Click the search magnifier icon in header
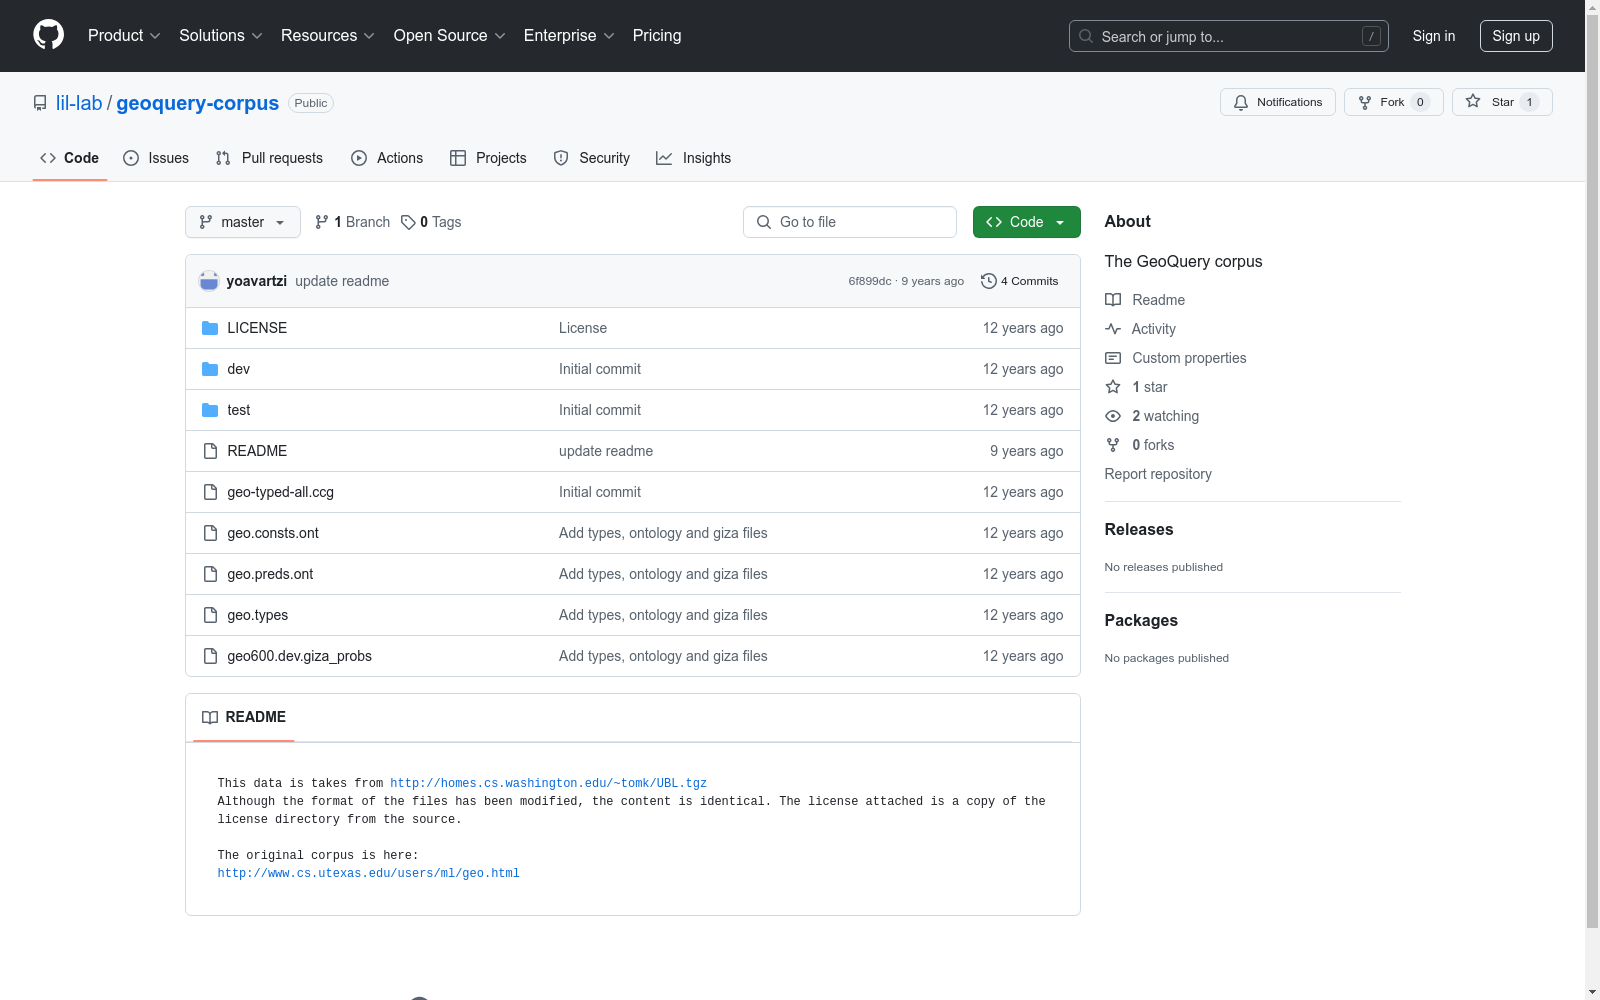This screenshot has width=1600, height=1000. (1086, 36)
